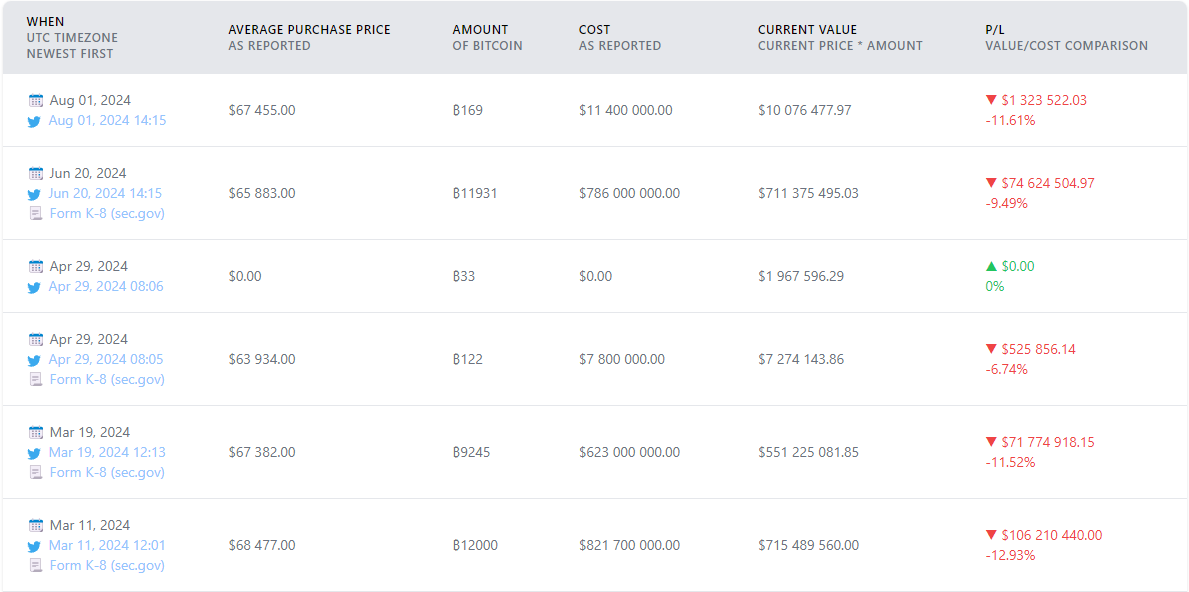Open the Mar 11, 2024 12:01 tweet link
This screenshot has height=592, width=1189.
click(x=107, y=545)
